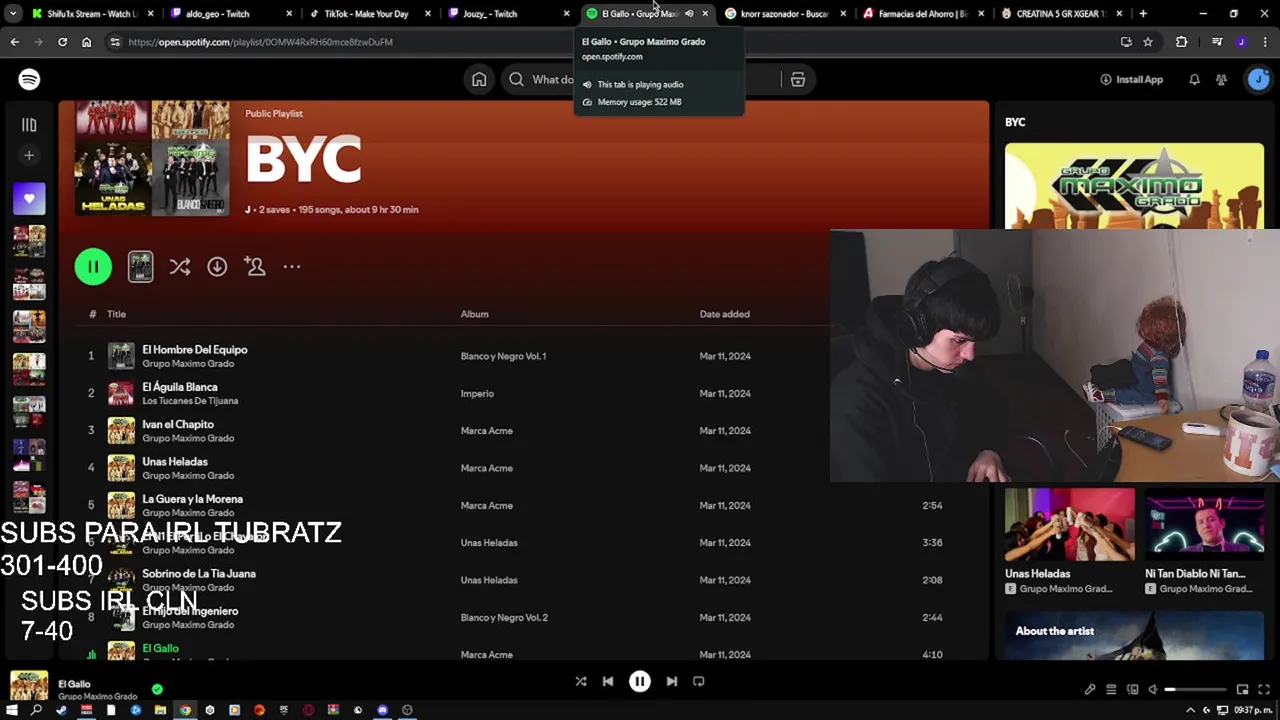The height and width of the screenshot is (720, 1280).
Task: Open About the artist card
Action: (x=1134, y=634)
